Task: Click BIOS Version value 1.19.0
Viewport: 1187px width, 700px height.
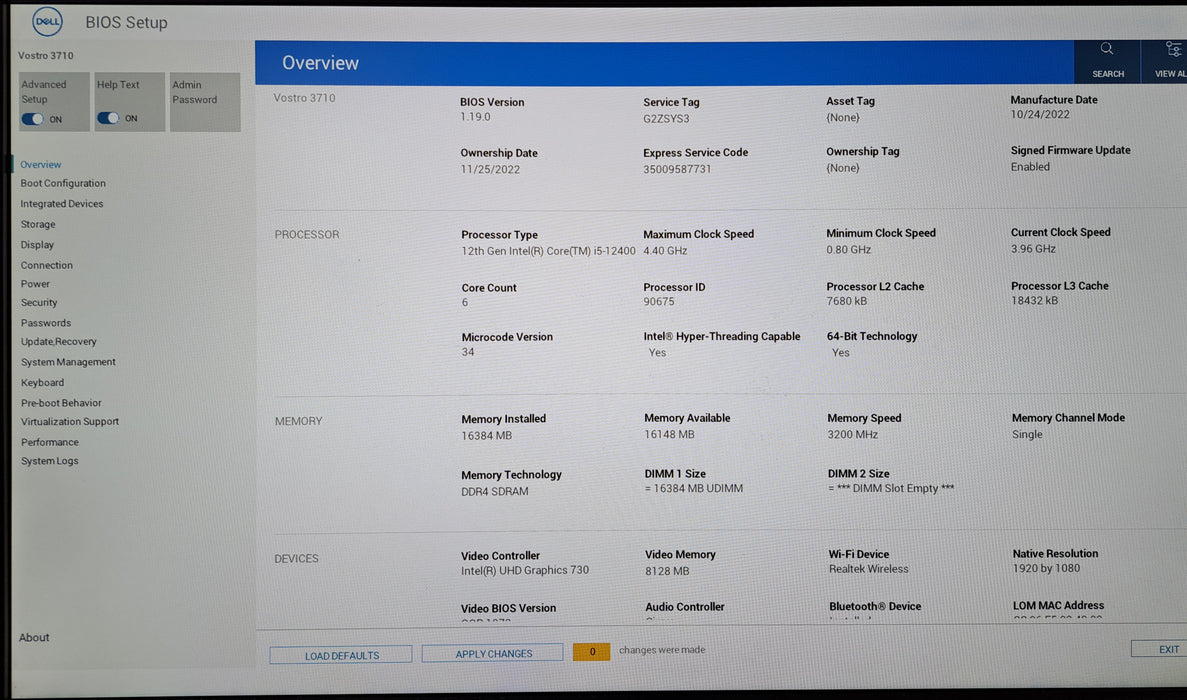Action: point(475,117)
